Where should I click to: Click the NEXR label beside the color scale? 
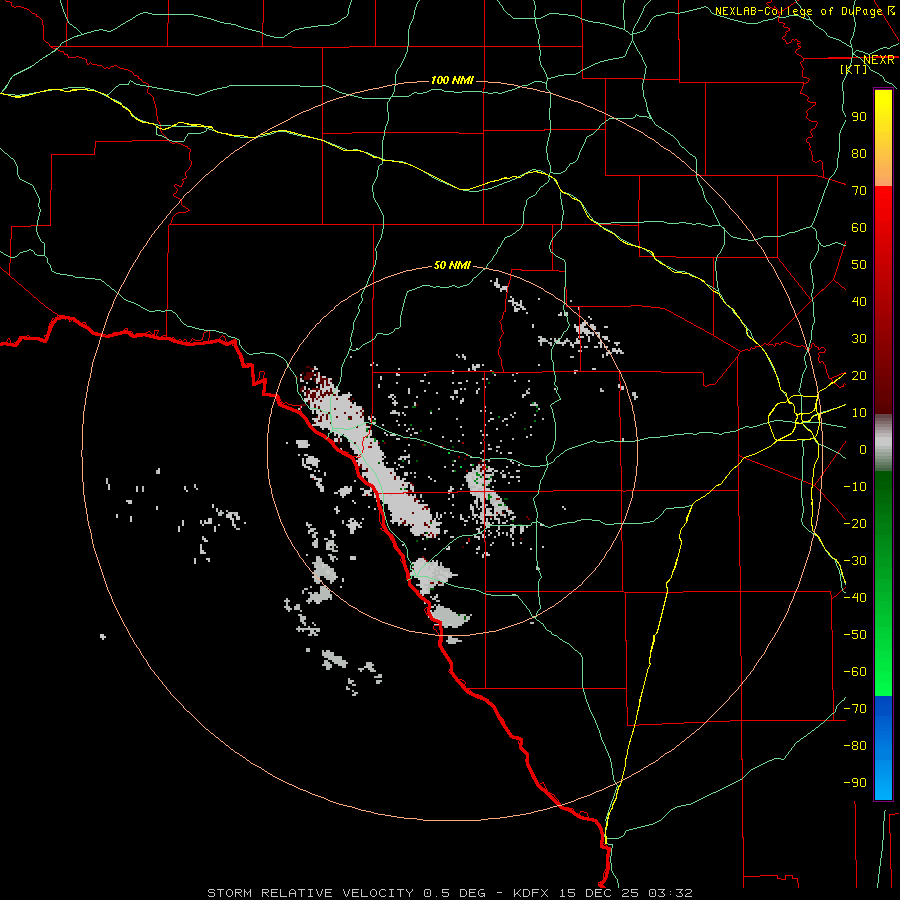(879, 60)
